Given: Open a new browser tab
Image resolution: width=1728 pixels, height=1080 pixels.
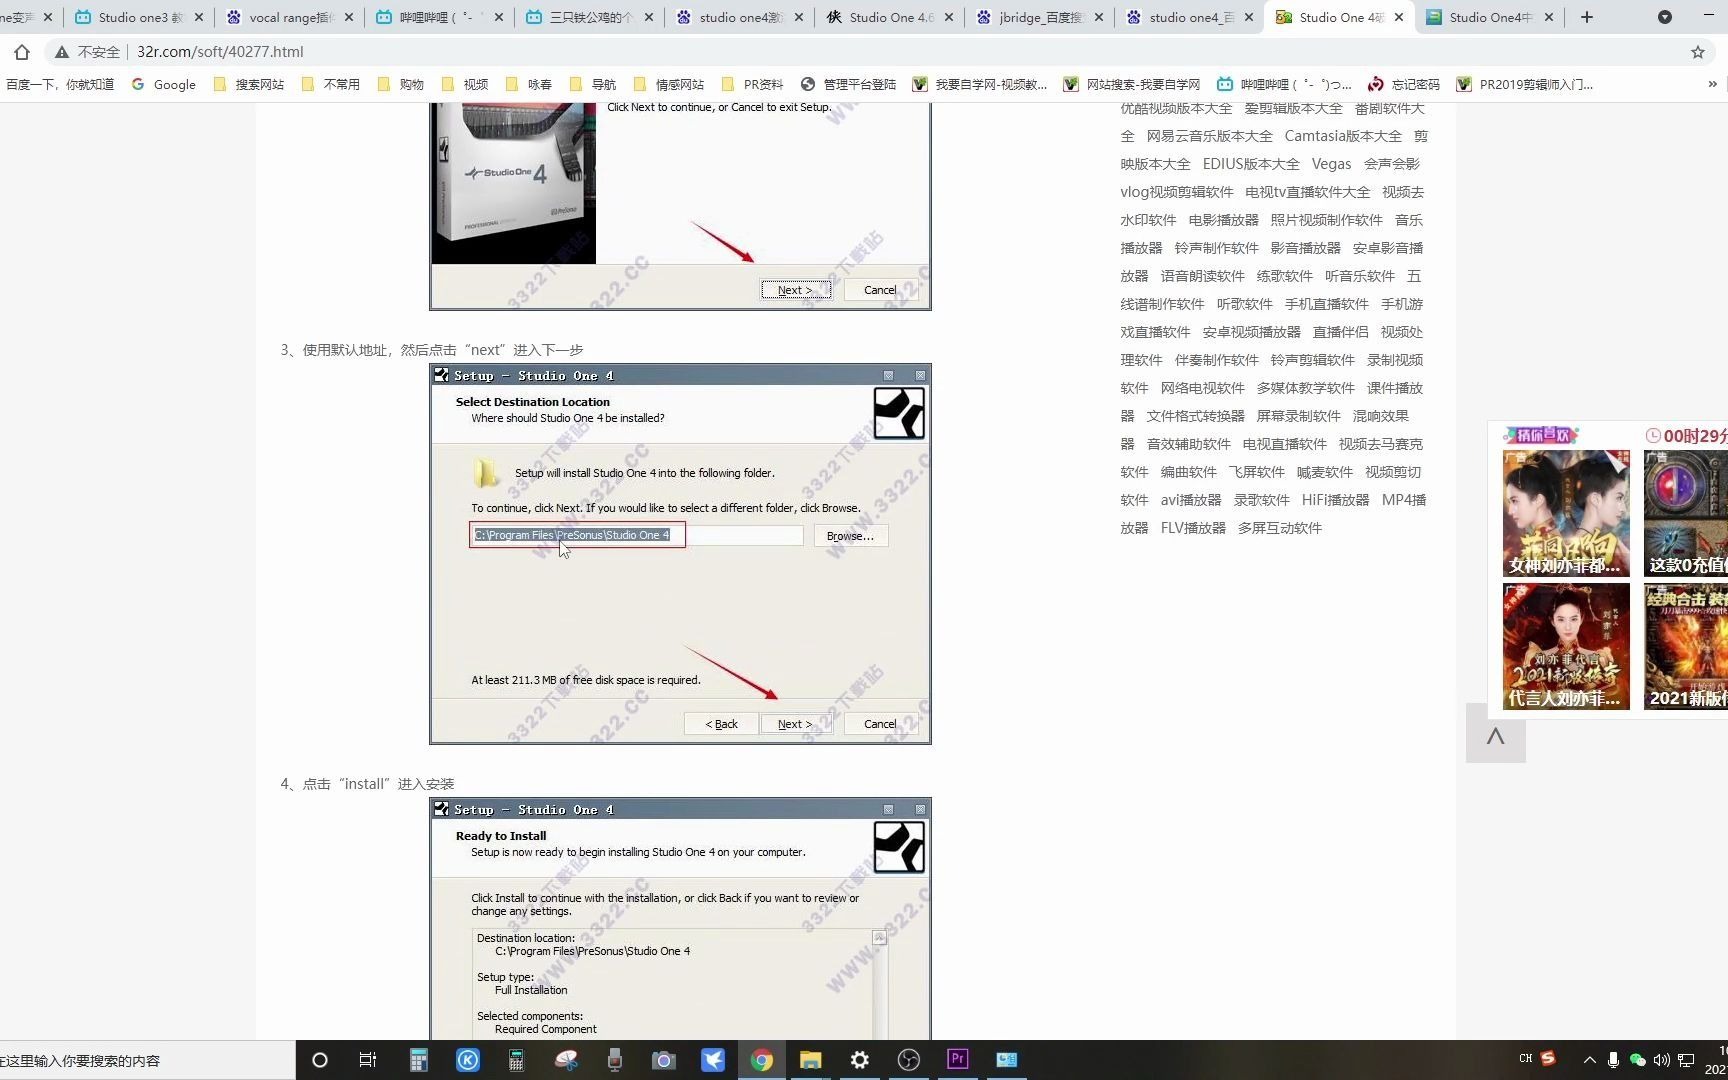Looking at the screenshot, I should tap(1587, 17).
